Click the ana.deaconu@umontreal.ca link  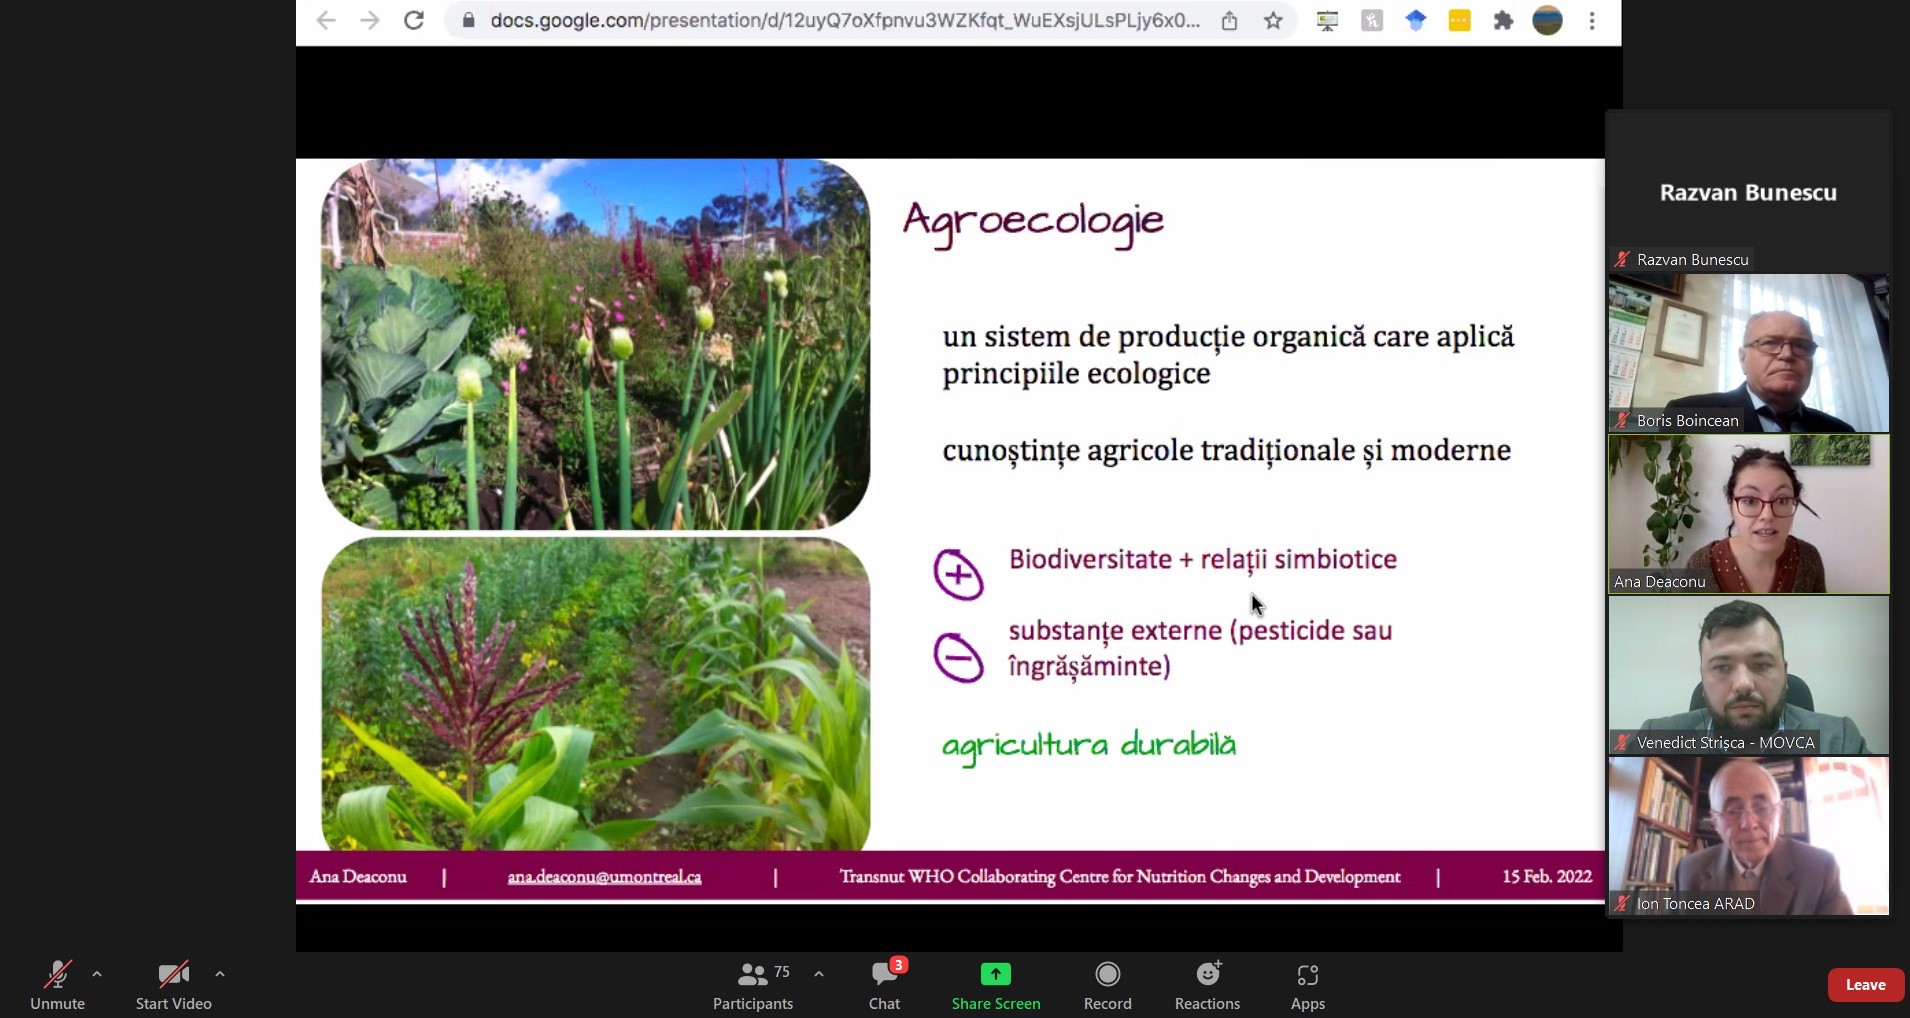pyautogui.click(x=604, y=877)
